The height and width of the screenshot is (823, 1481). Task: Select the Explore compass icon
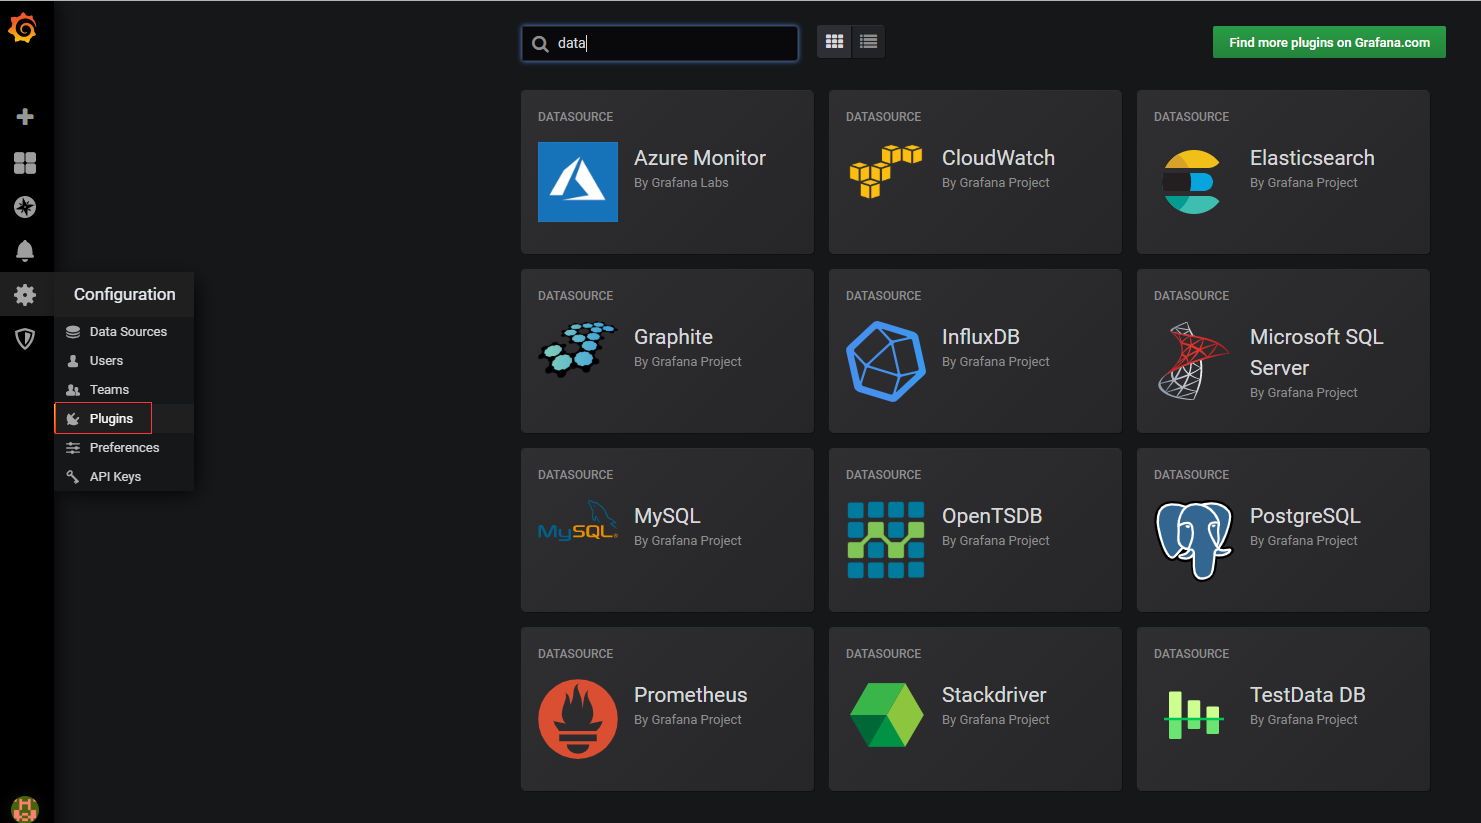coord(25,207)
